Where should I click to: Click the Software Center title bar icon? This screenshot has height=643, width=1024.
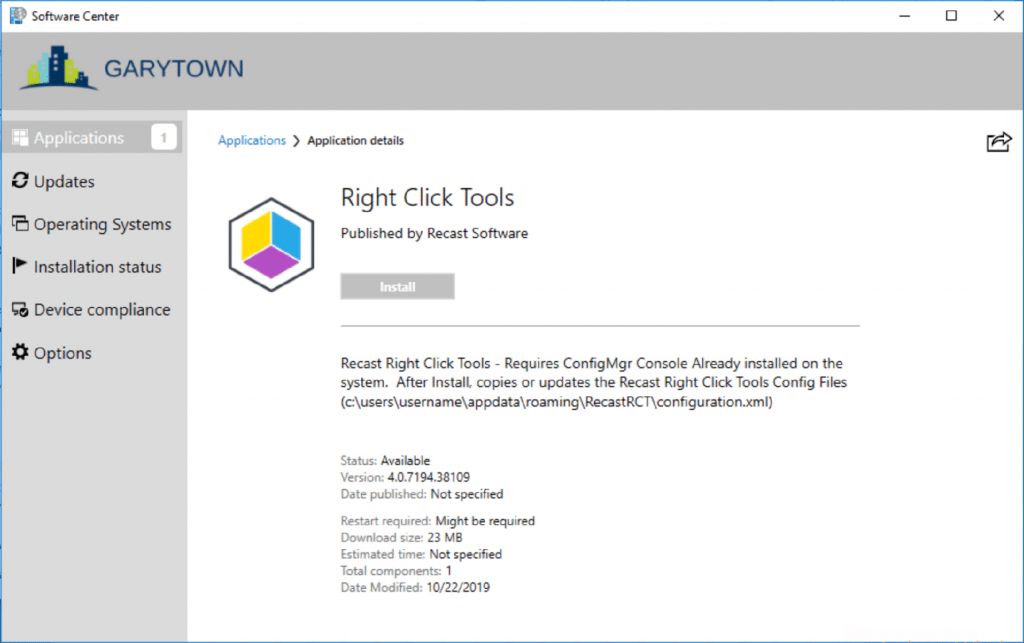tap(17, 16)
